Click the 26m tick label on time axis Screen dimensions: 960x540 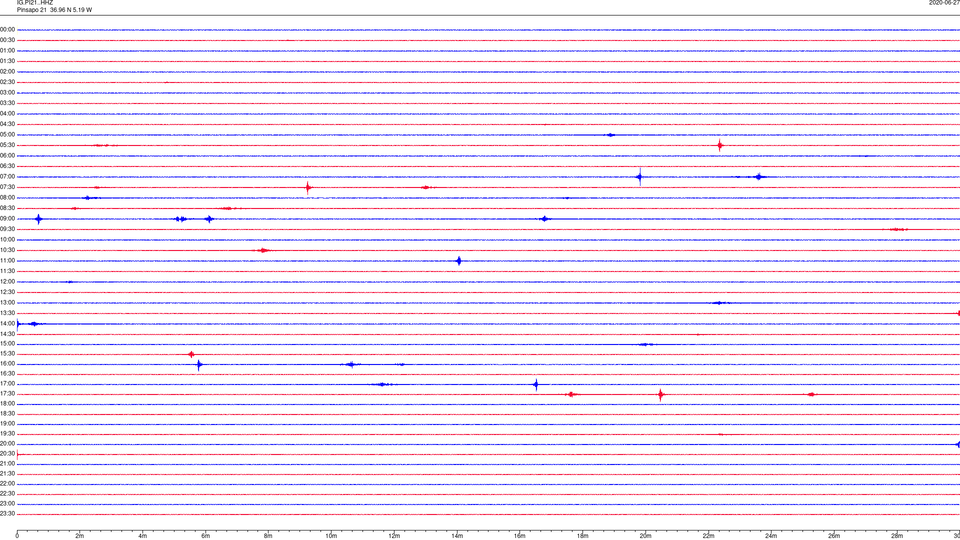[x=834, y=536]
